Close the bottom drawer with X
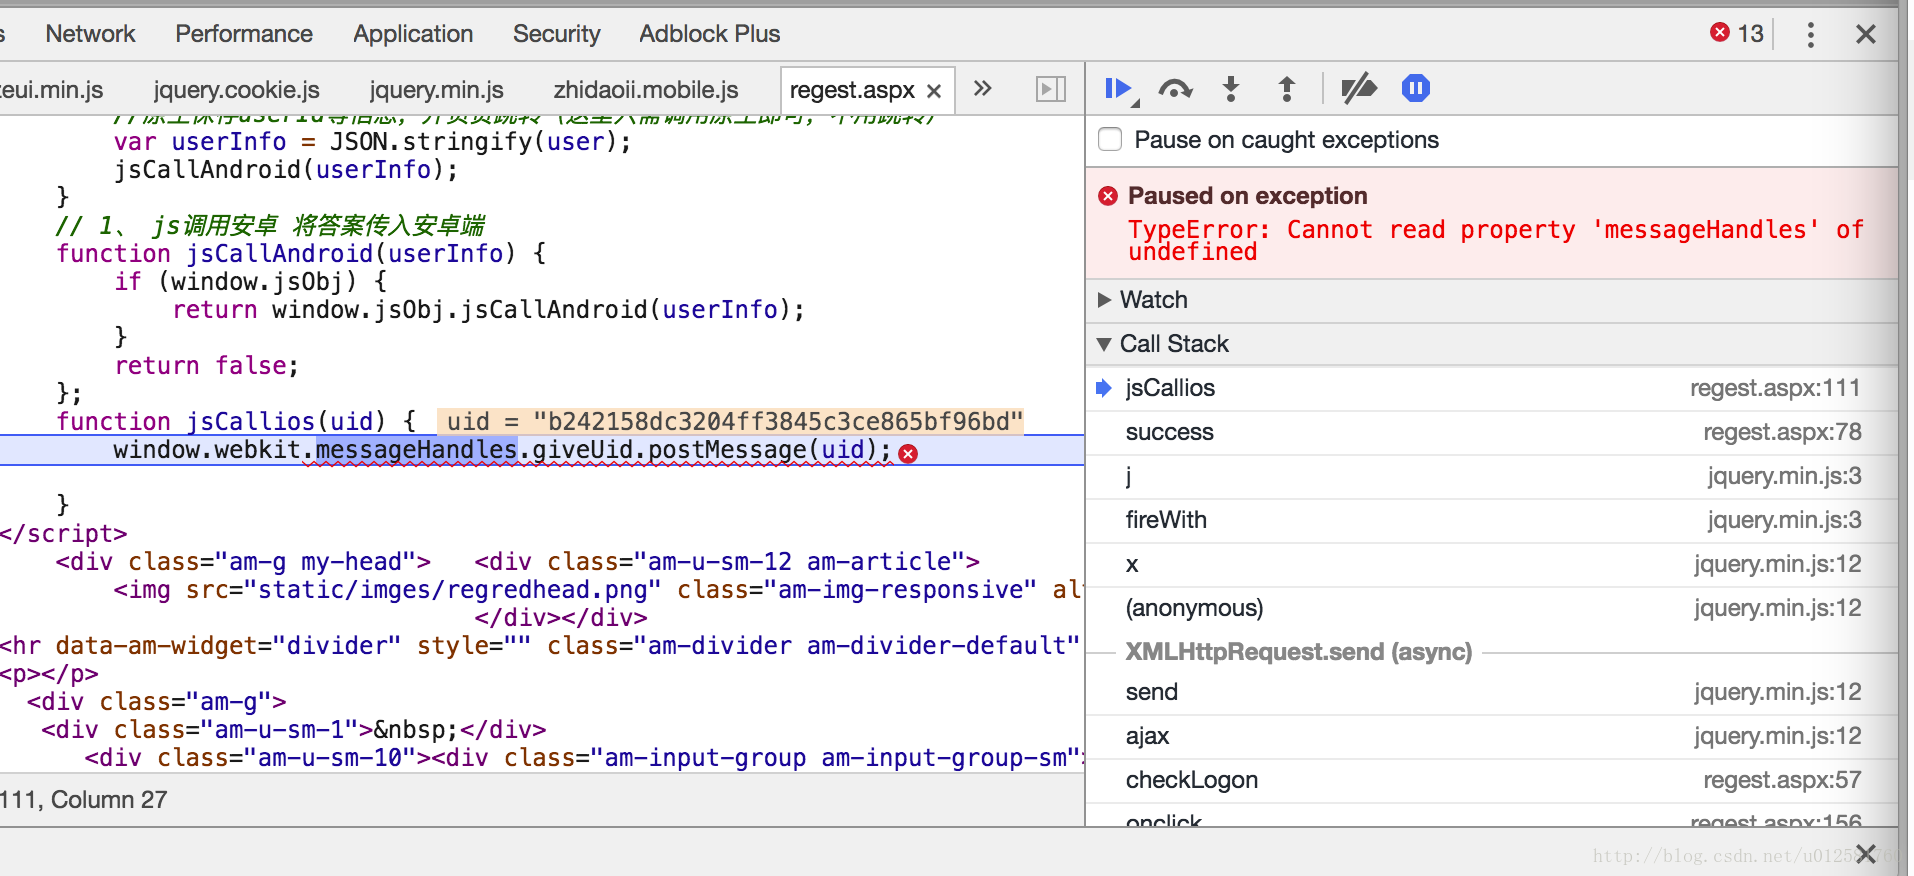1914x876 pixels. pyautogui.click(x=1865, y=854)
